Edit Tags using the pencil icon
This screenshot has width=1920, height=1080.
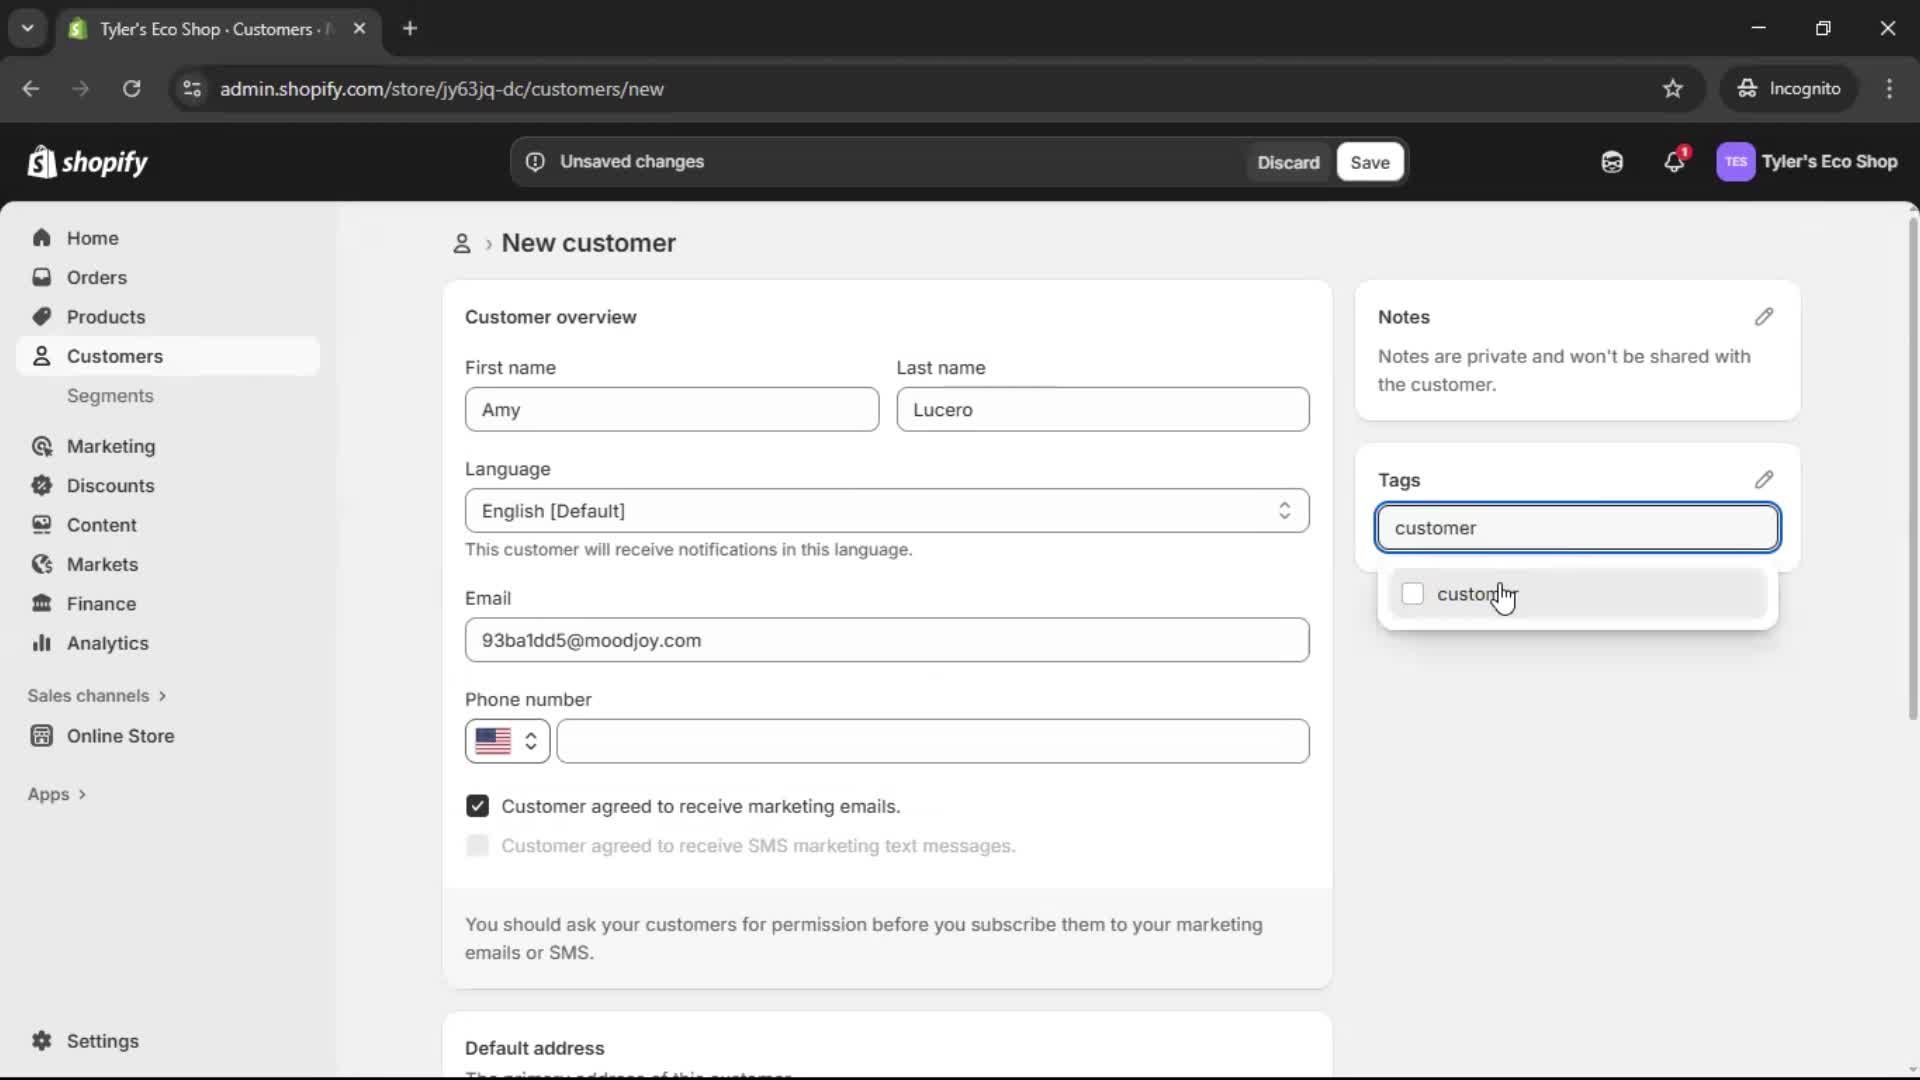click(x=1764, y=479)
